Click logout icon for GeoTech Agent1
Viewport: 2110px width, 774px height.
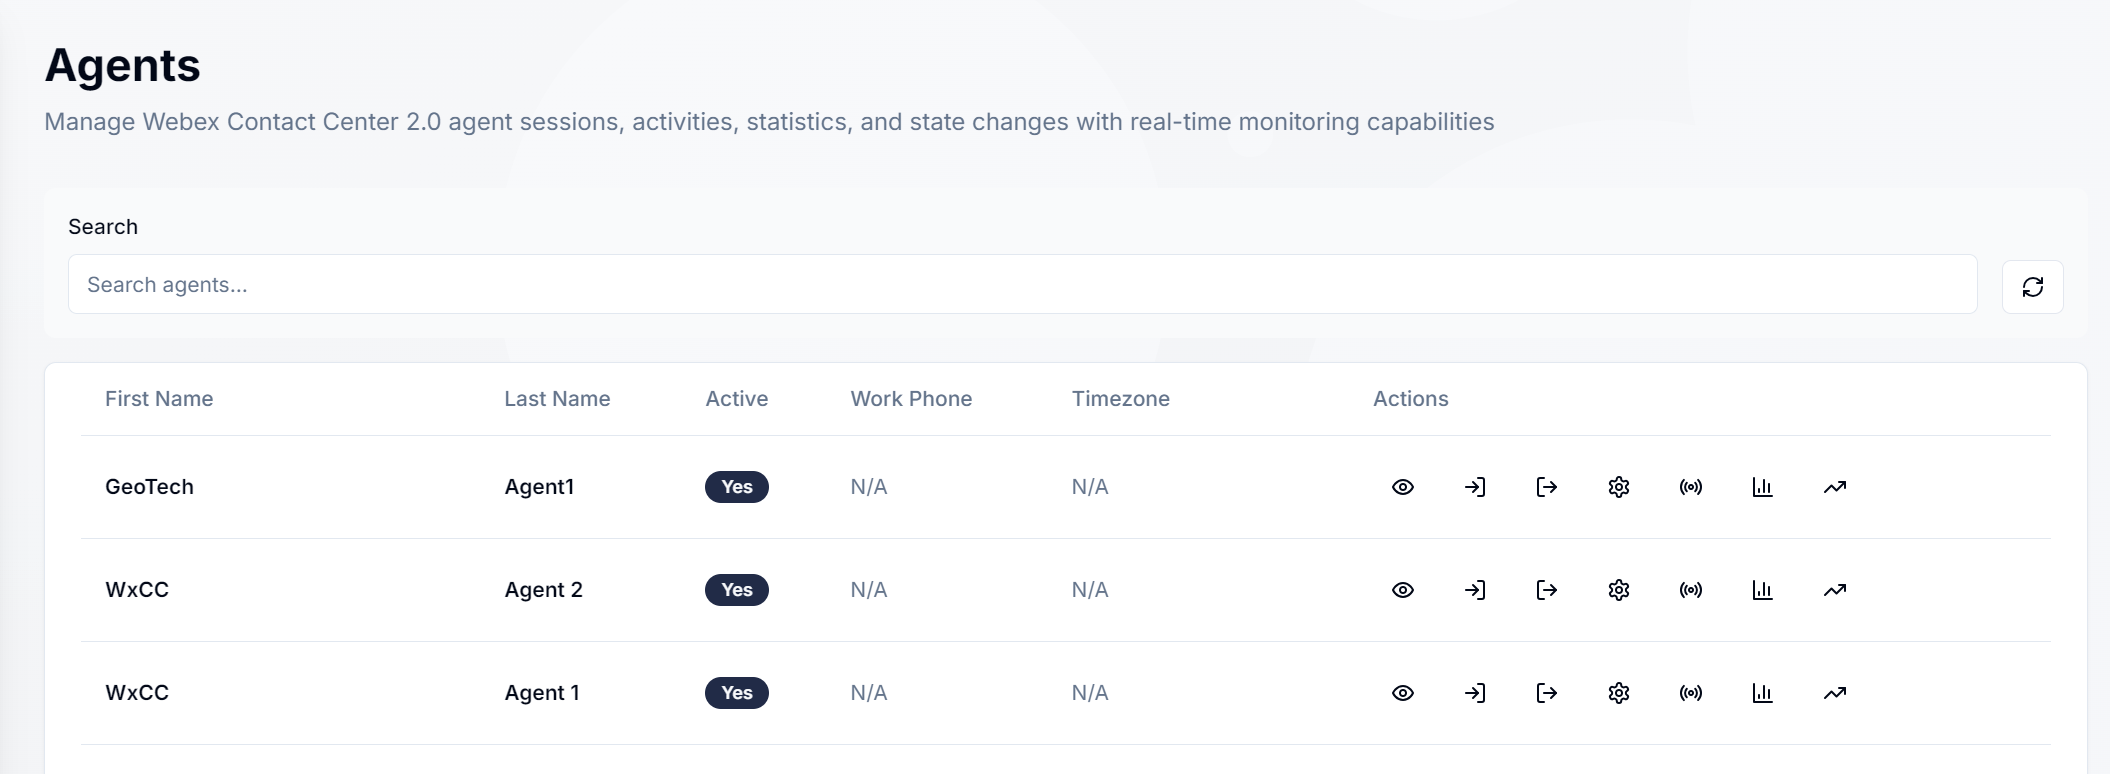tap(1547, 487)
